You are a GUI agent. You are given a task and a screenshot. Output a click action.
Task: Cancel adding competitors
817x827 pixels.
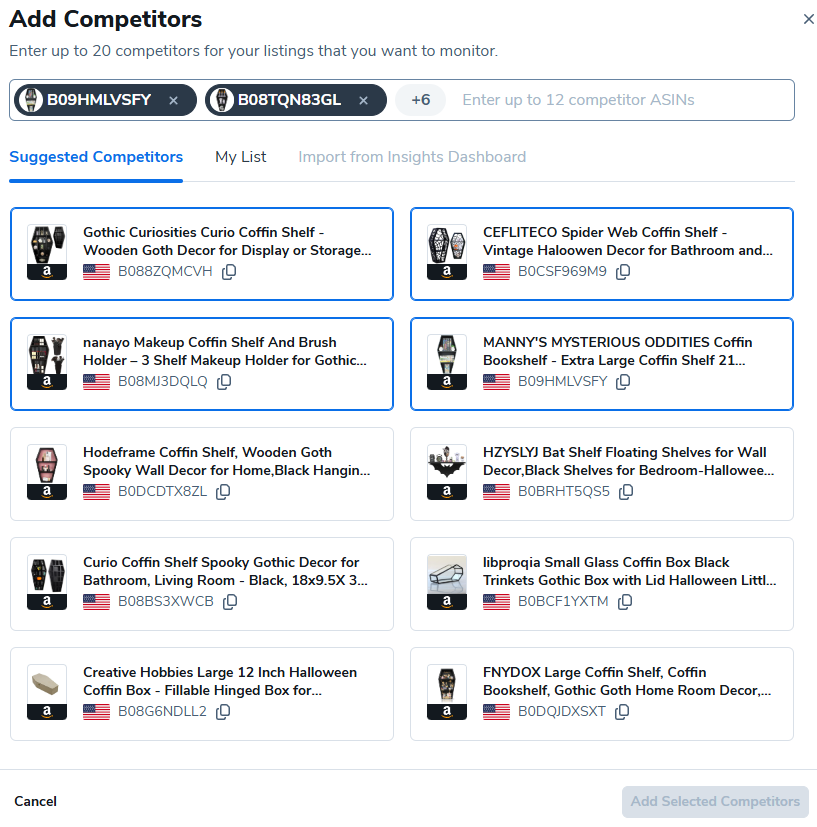pyautogui.click(x=35, y=801)
